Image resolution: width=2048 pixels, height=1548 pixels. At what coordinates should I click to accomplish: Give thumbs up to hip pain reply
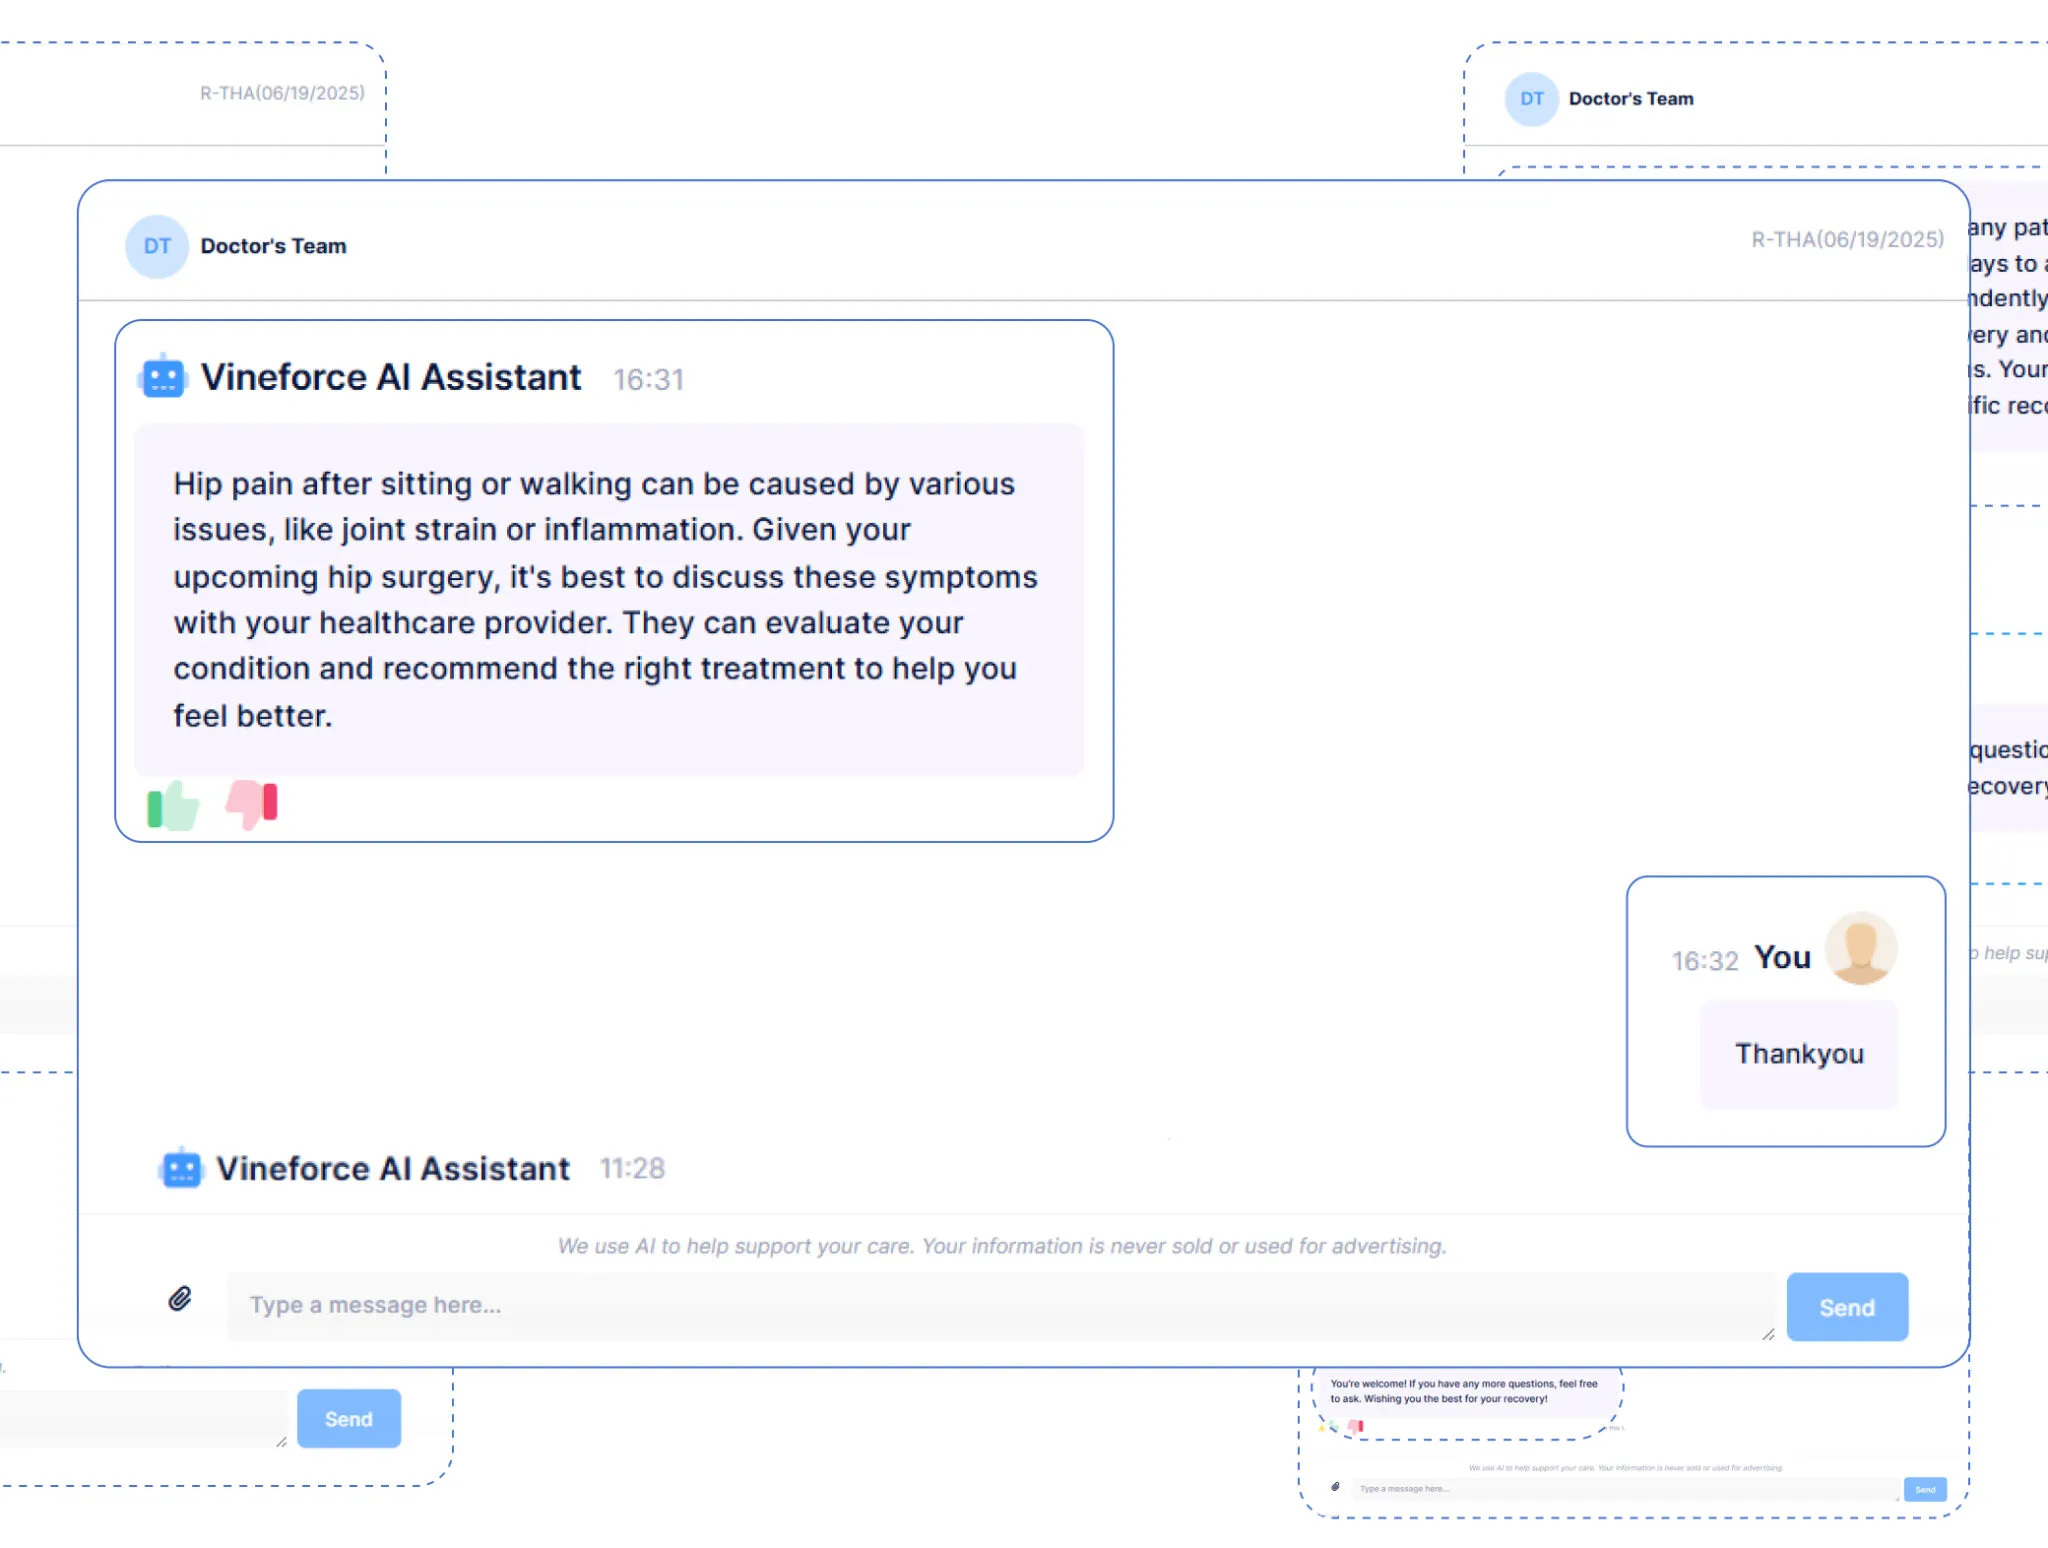173,805
